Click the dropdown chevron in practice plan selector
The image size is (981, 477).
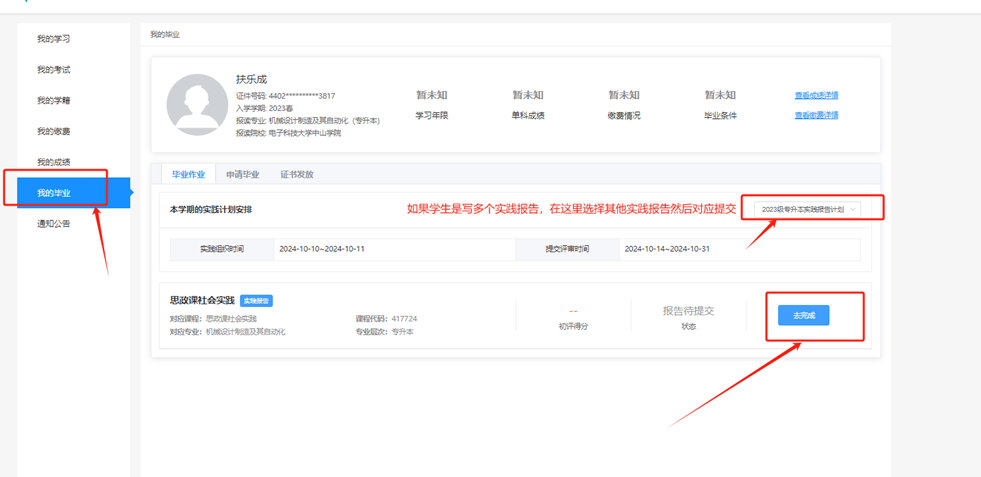point(853,210)
